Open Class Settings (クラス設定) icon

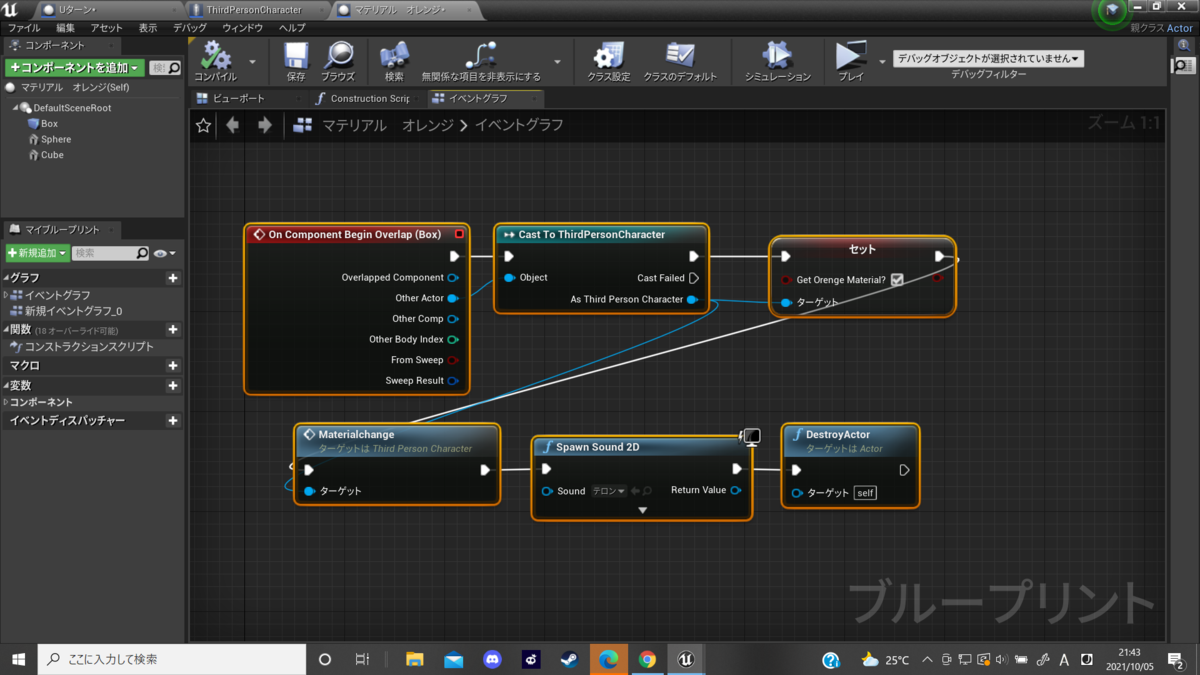608,55
